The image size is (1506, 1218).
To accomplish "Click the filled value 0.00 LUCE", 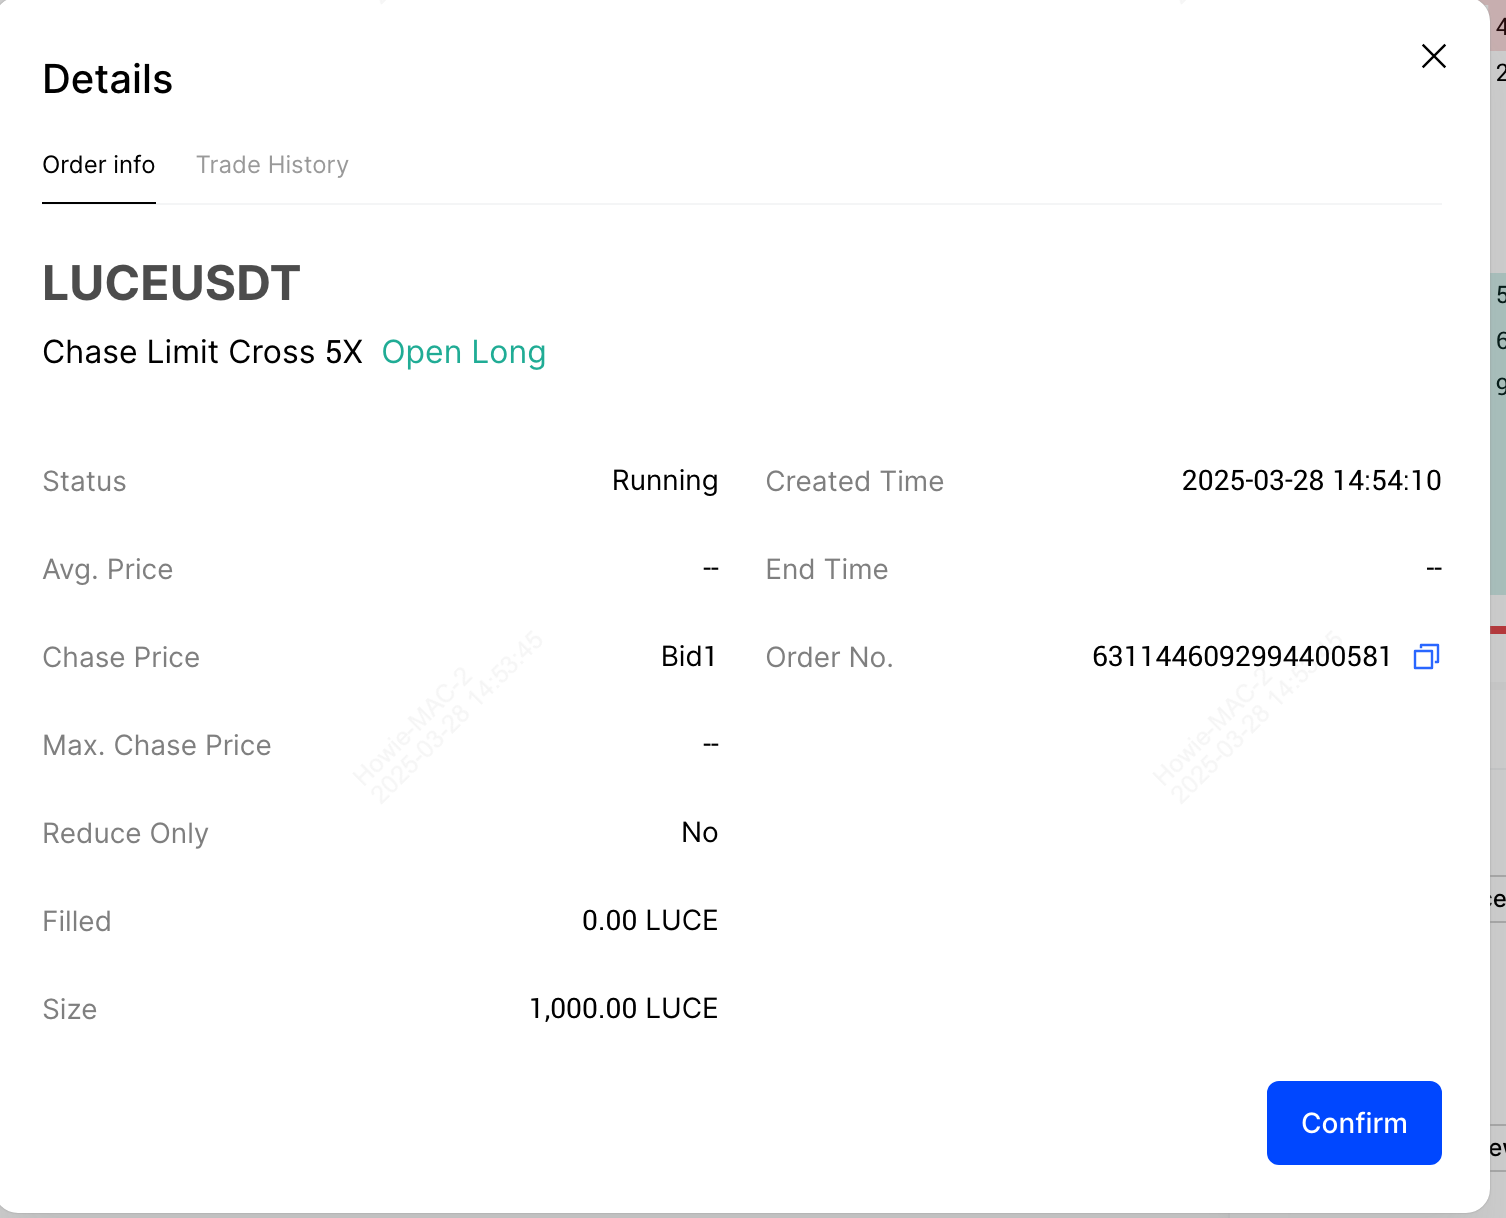I will (649, 921).
